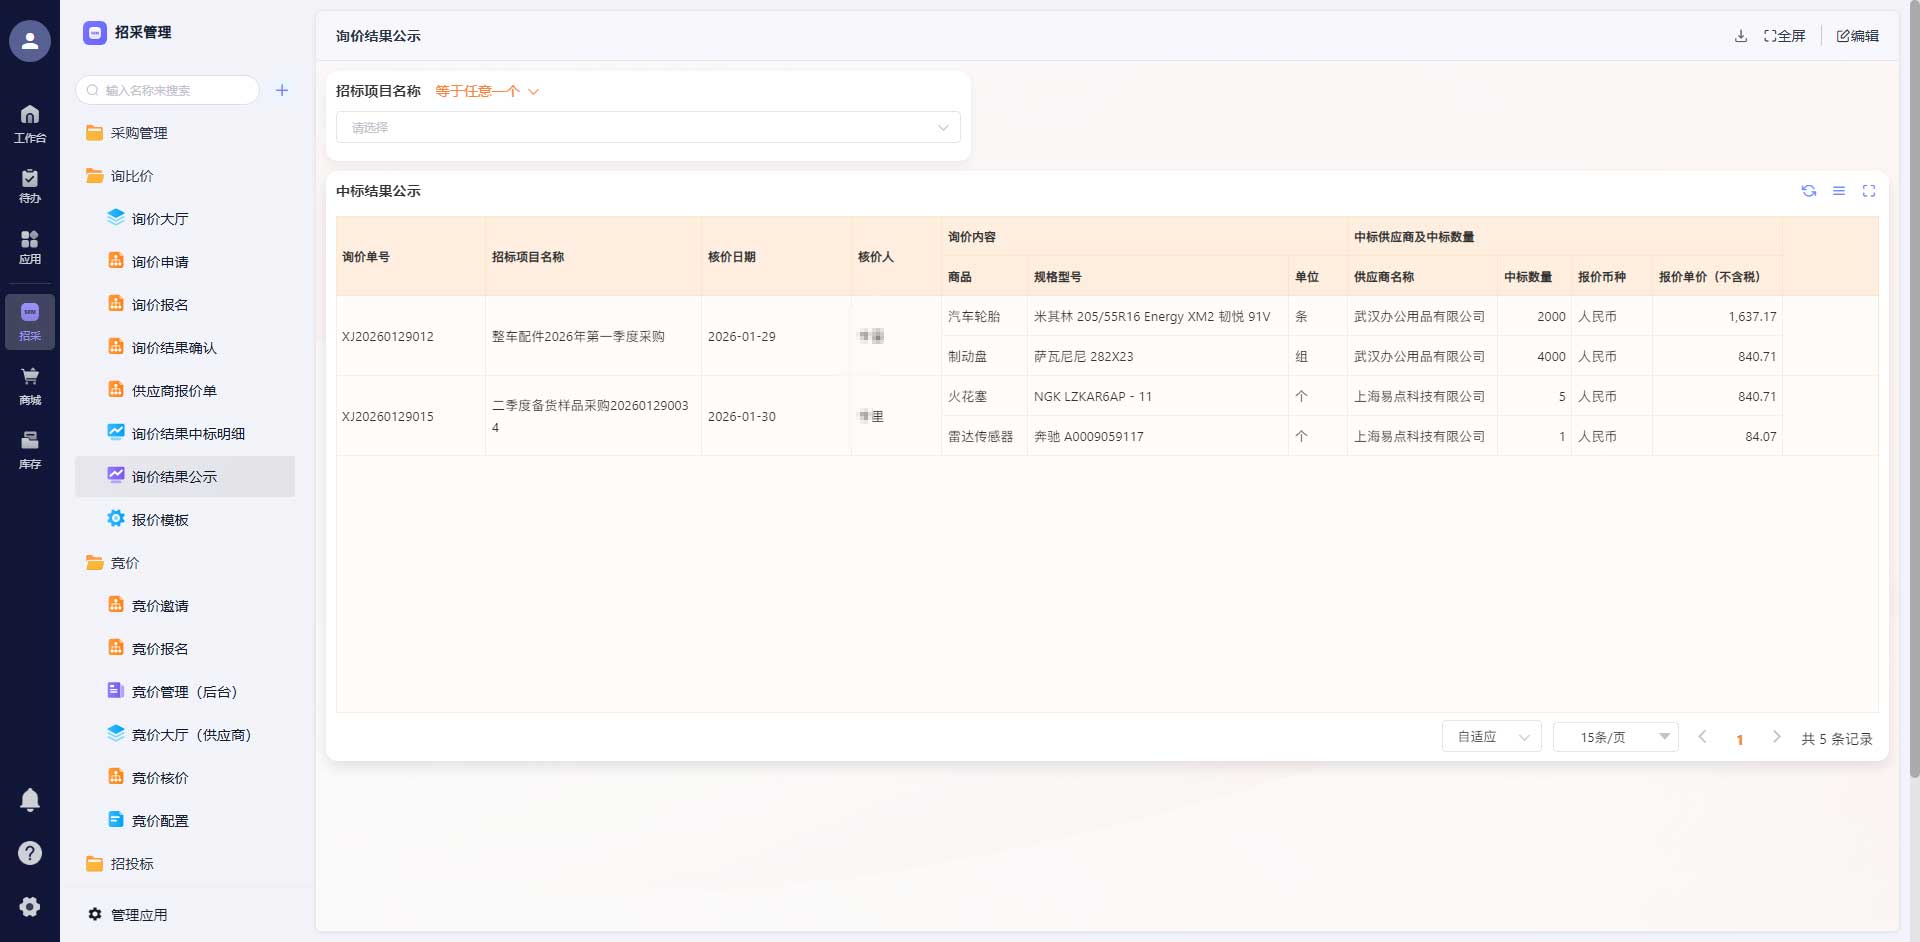The image size is (1920, 942).
Task: Open the user avatar profile
Action: click(x=30, y=41)
